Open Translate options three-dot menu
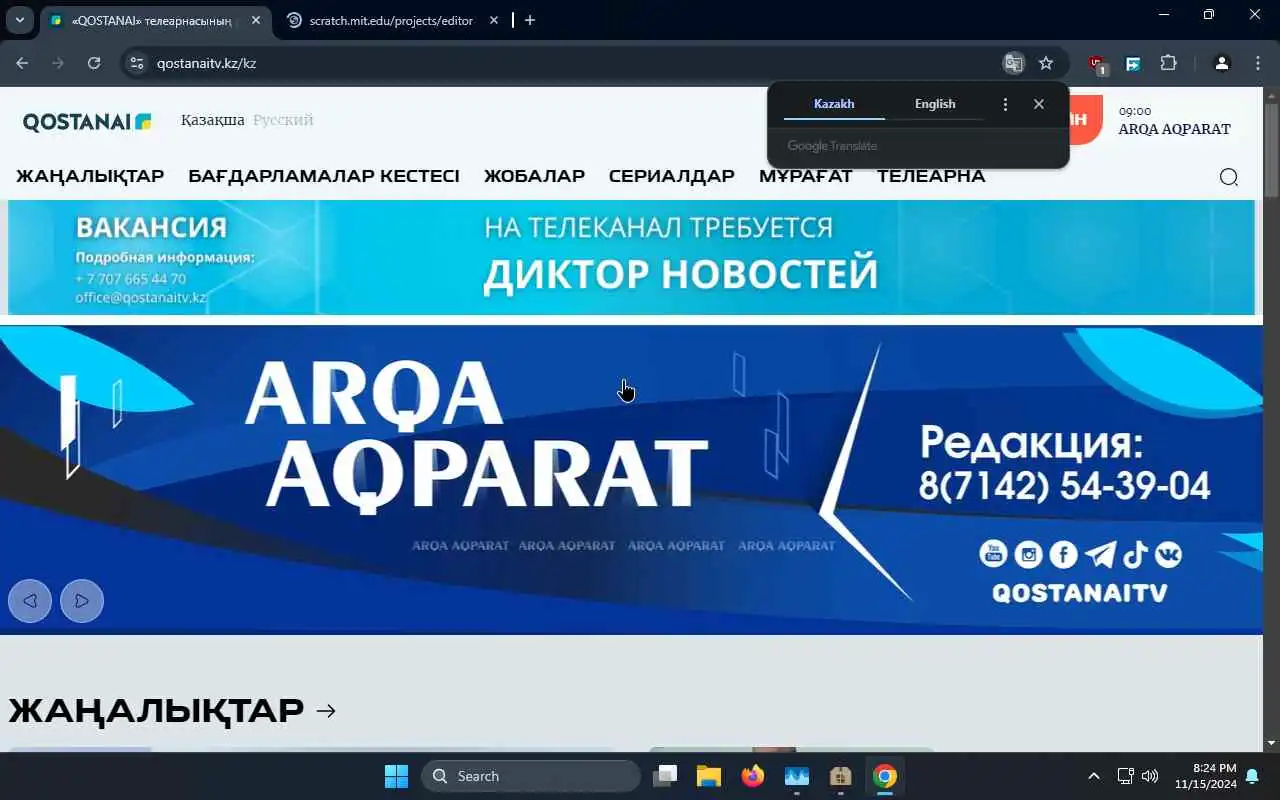1280x800 pixels. pos(1005,104)
